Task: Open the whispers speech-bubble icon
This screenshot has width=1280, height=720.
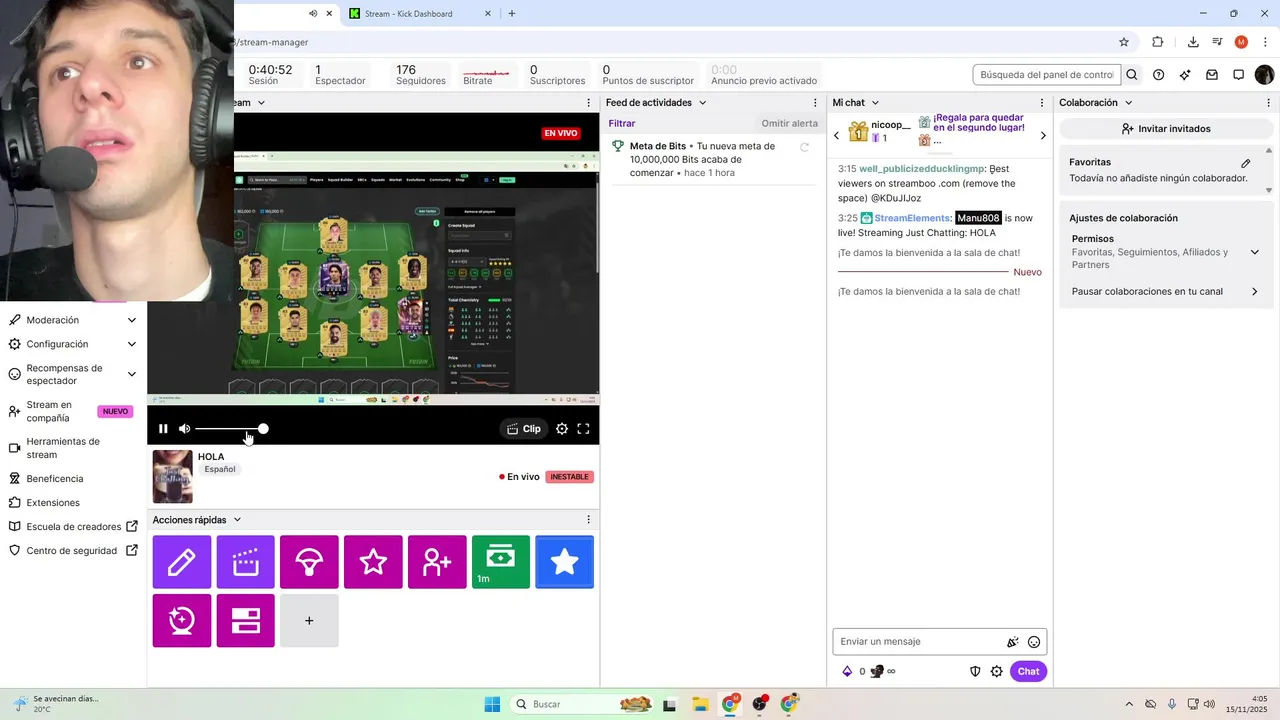Action: coord(1238,75)
